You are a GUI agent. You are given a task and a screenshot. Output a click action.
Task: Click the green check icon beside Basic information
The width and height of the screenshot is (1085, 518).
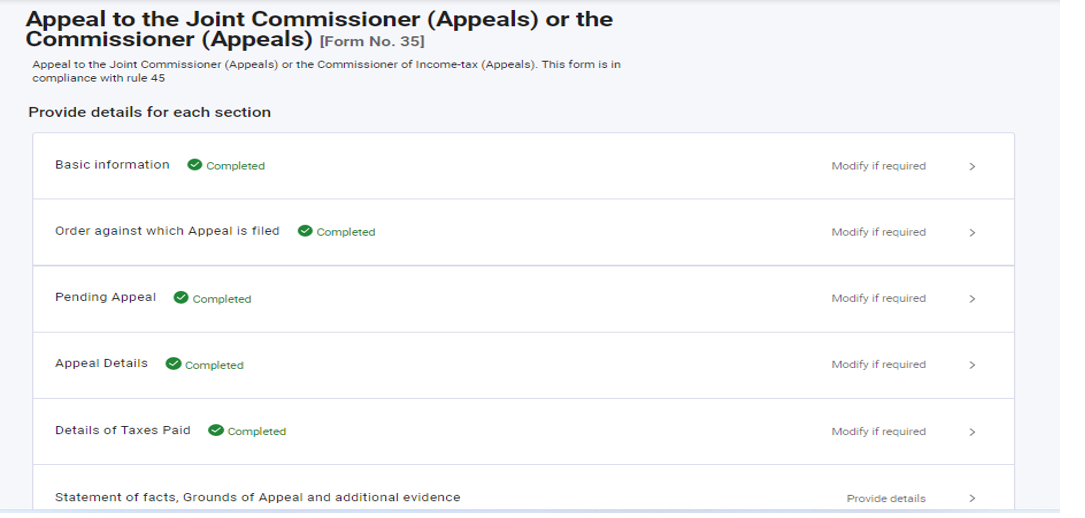(x=195, y=166)
